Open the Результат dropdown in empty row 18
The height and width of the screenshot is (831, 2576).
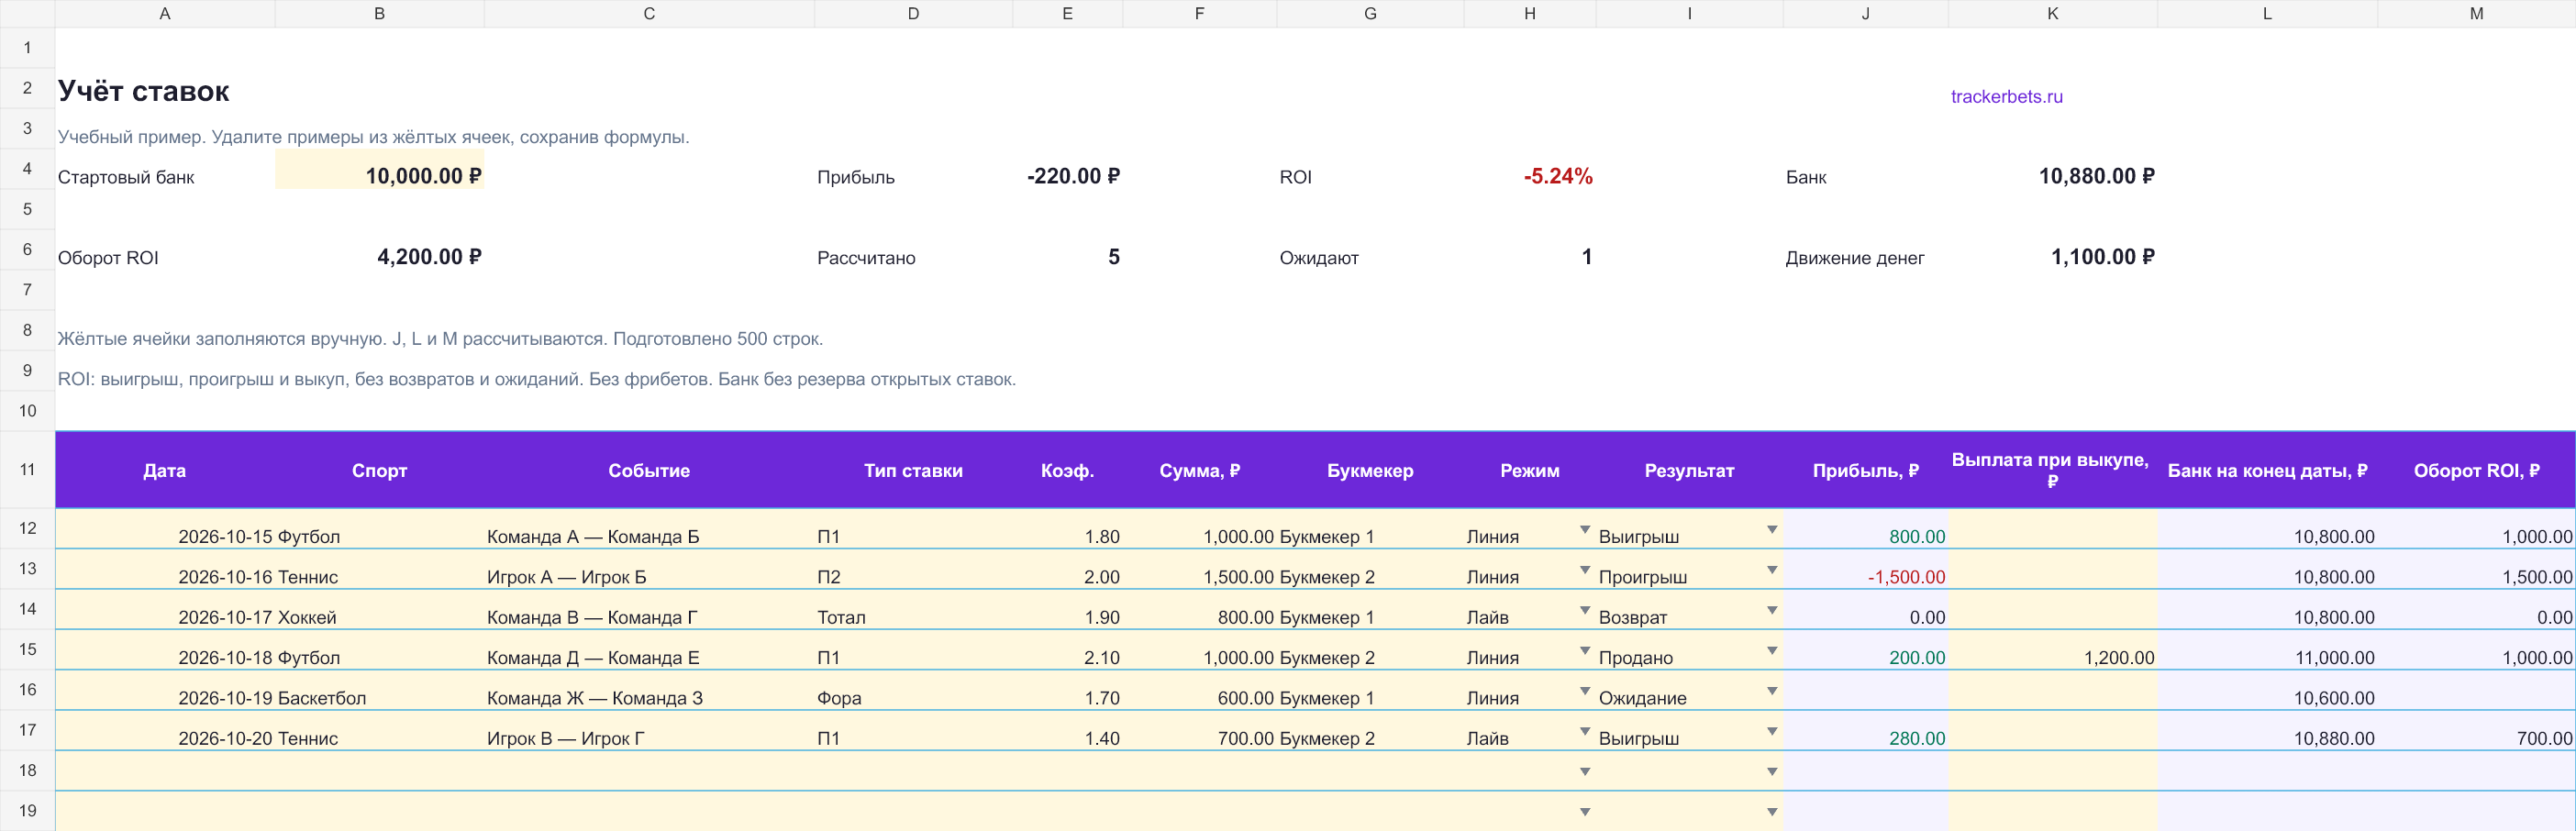point(1771,772)
